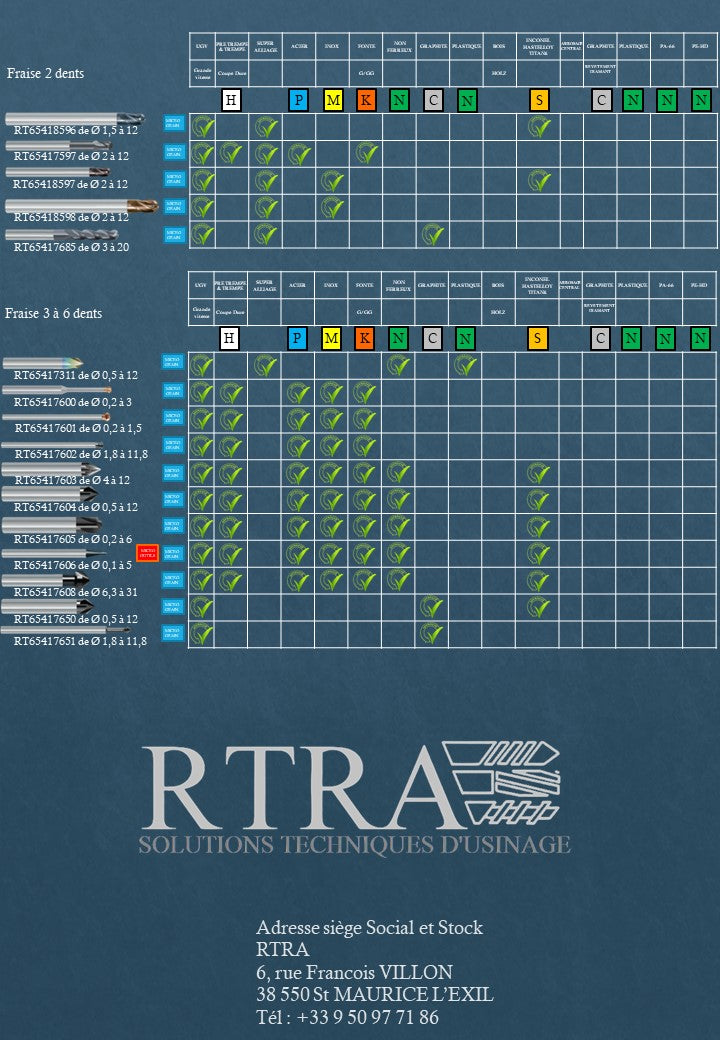
Task: Click the Inconel checkmark for RT65417650
Action: (537, 606)
